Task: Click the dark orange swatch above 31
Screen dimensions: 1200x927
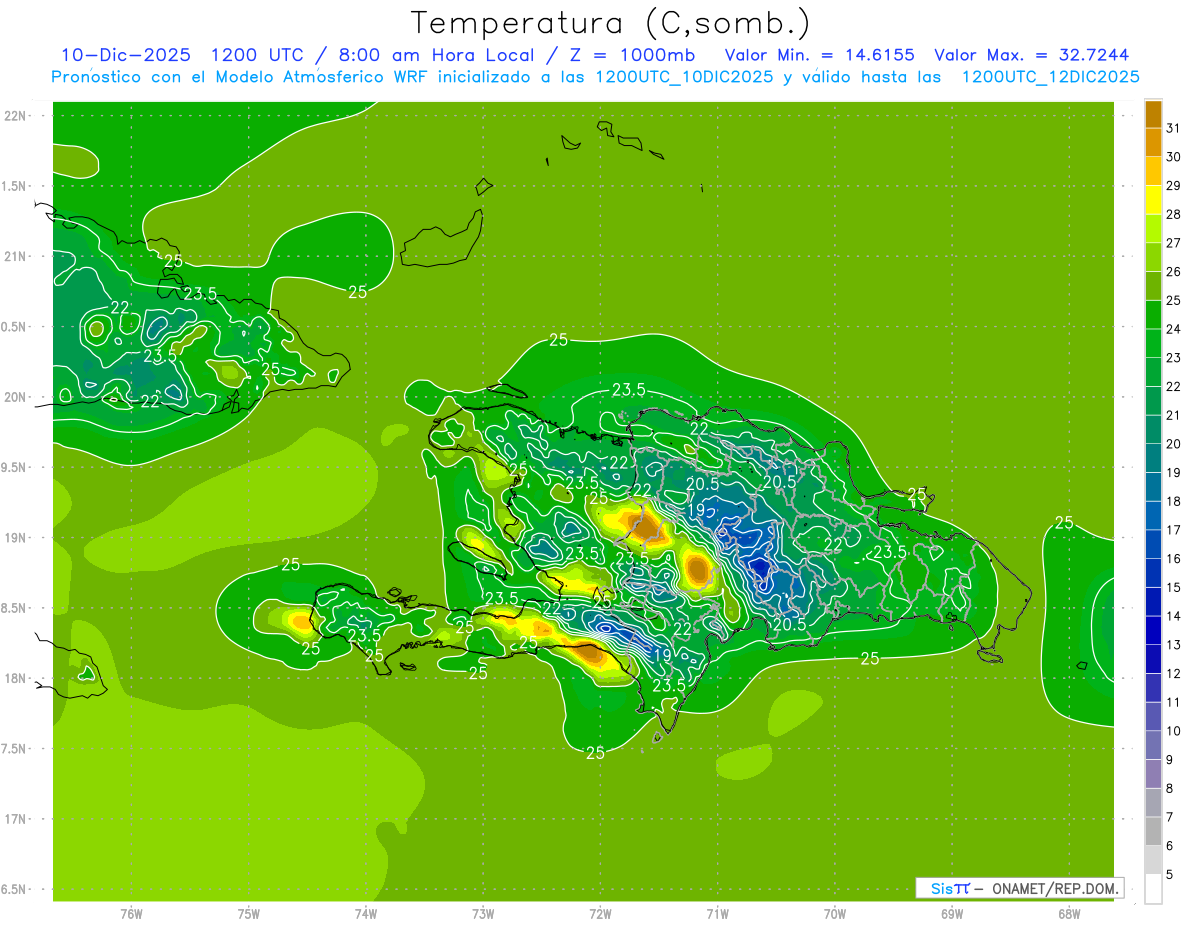Action: click(x=1153, y=113)
